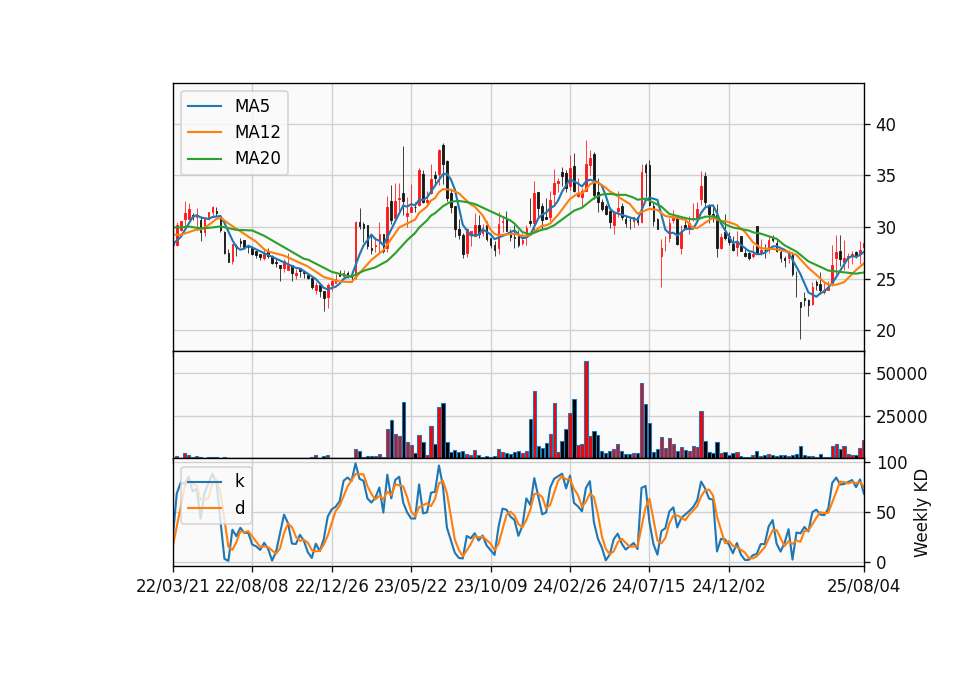
Task: Click the 22/03/21 date tick label
Action: tap(173, 586)
